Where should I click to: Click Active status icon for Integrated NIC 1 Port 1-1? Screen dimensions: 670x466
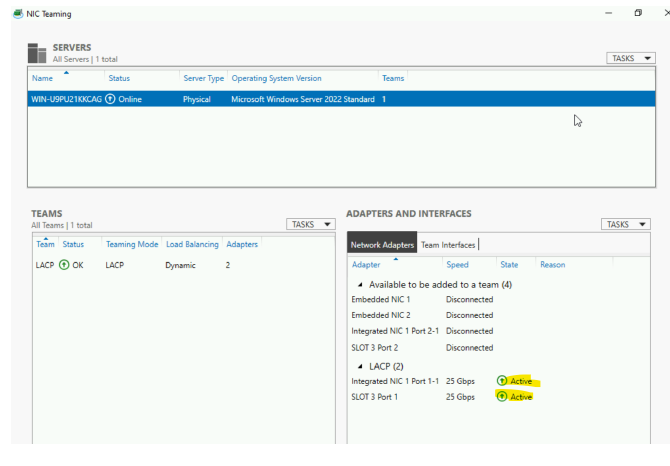tap(502, 381)
